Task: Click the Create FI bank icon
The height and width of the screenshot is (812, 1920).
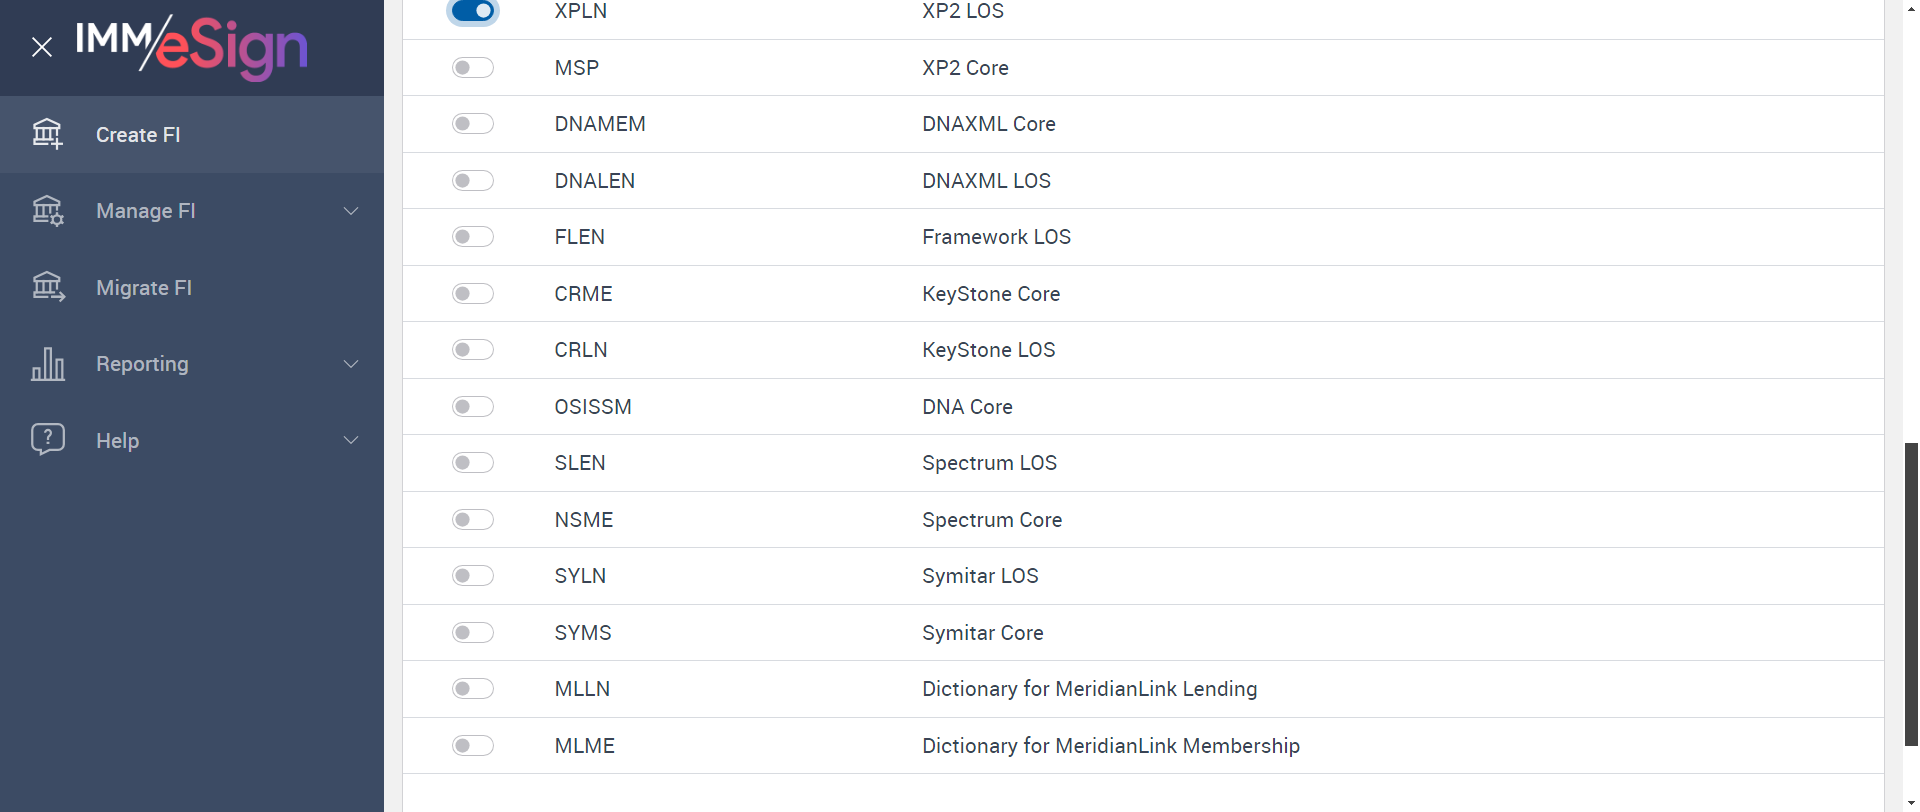Action: [x=47, y=134]
